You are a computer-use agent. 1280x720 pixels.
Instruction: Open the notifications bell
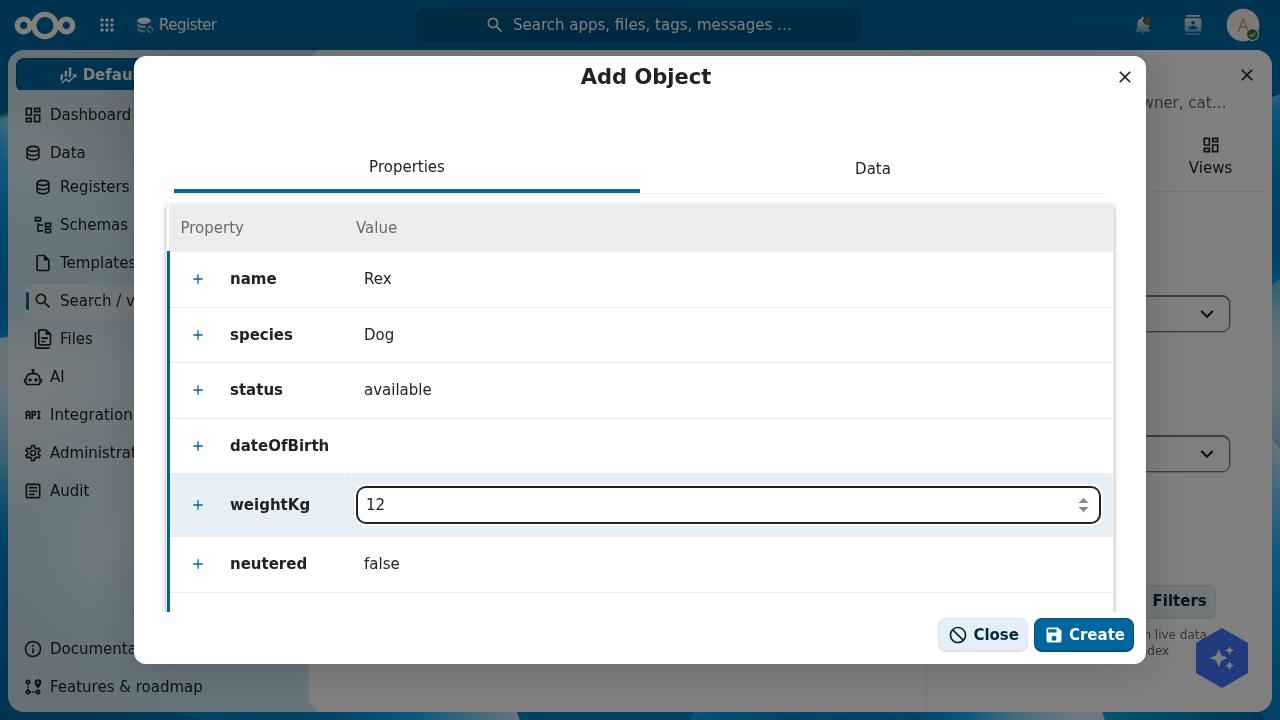click(x=1143, y=25)
